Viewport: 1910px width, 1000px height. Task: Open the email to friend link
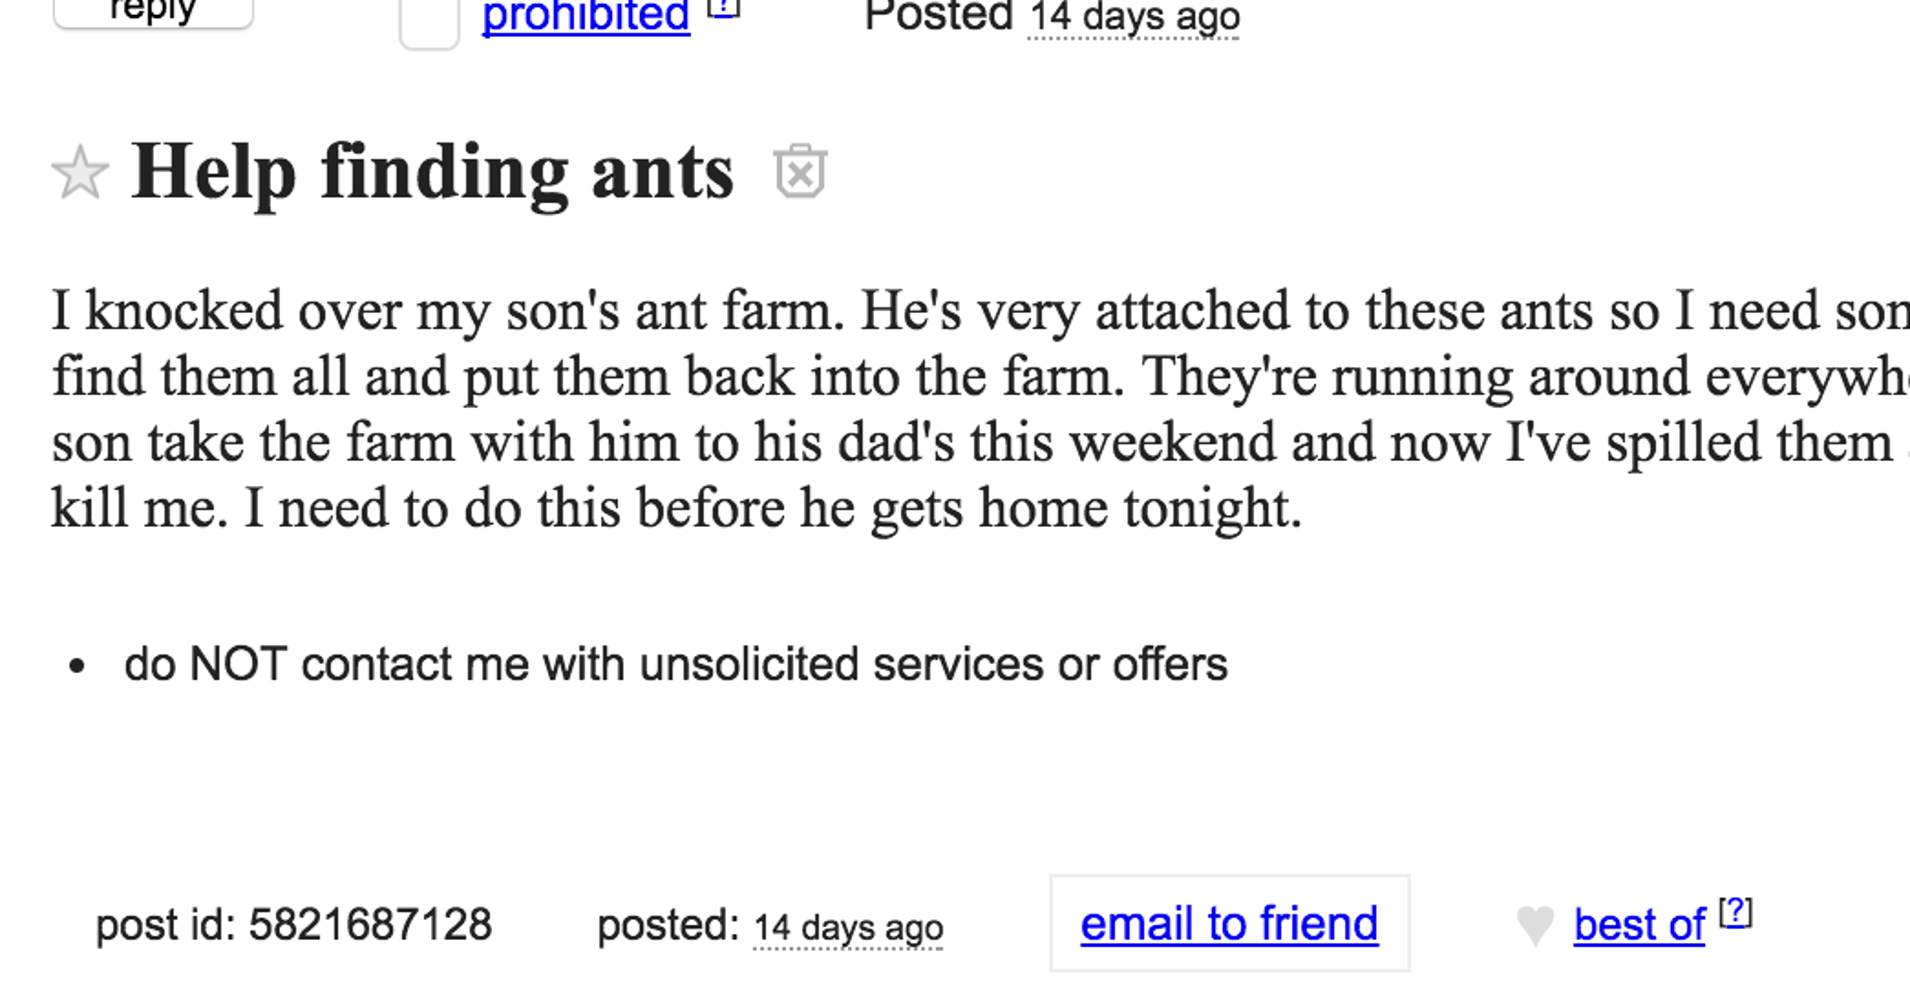click(x=1229, y=924)
